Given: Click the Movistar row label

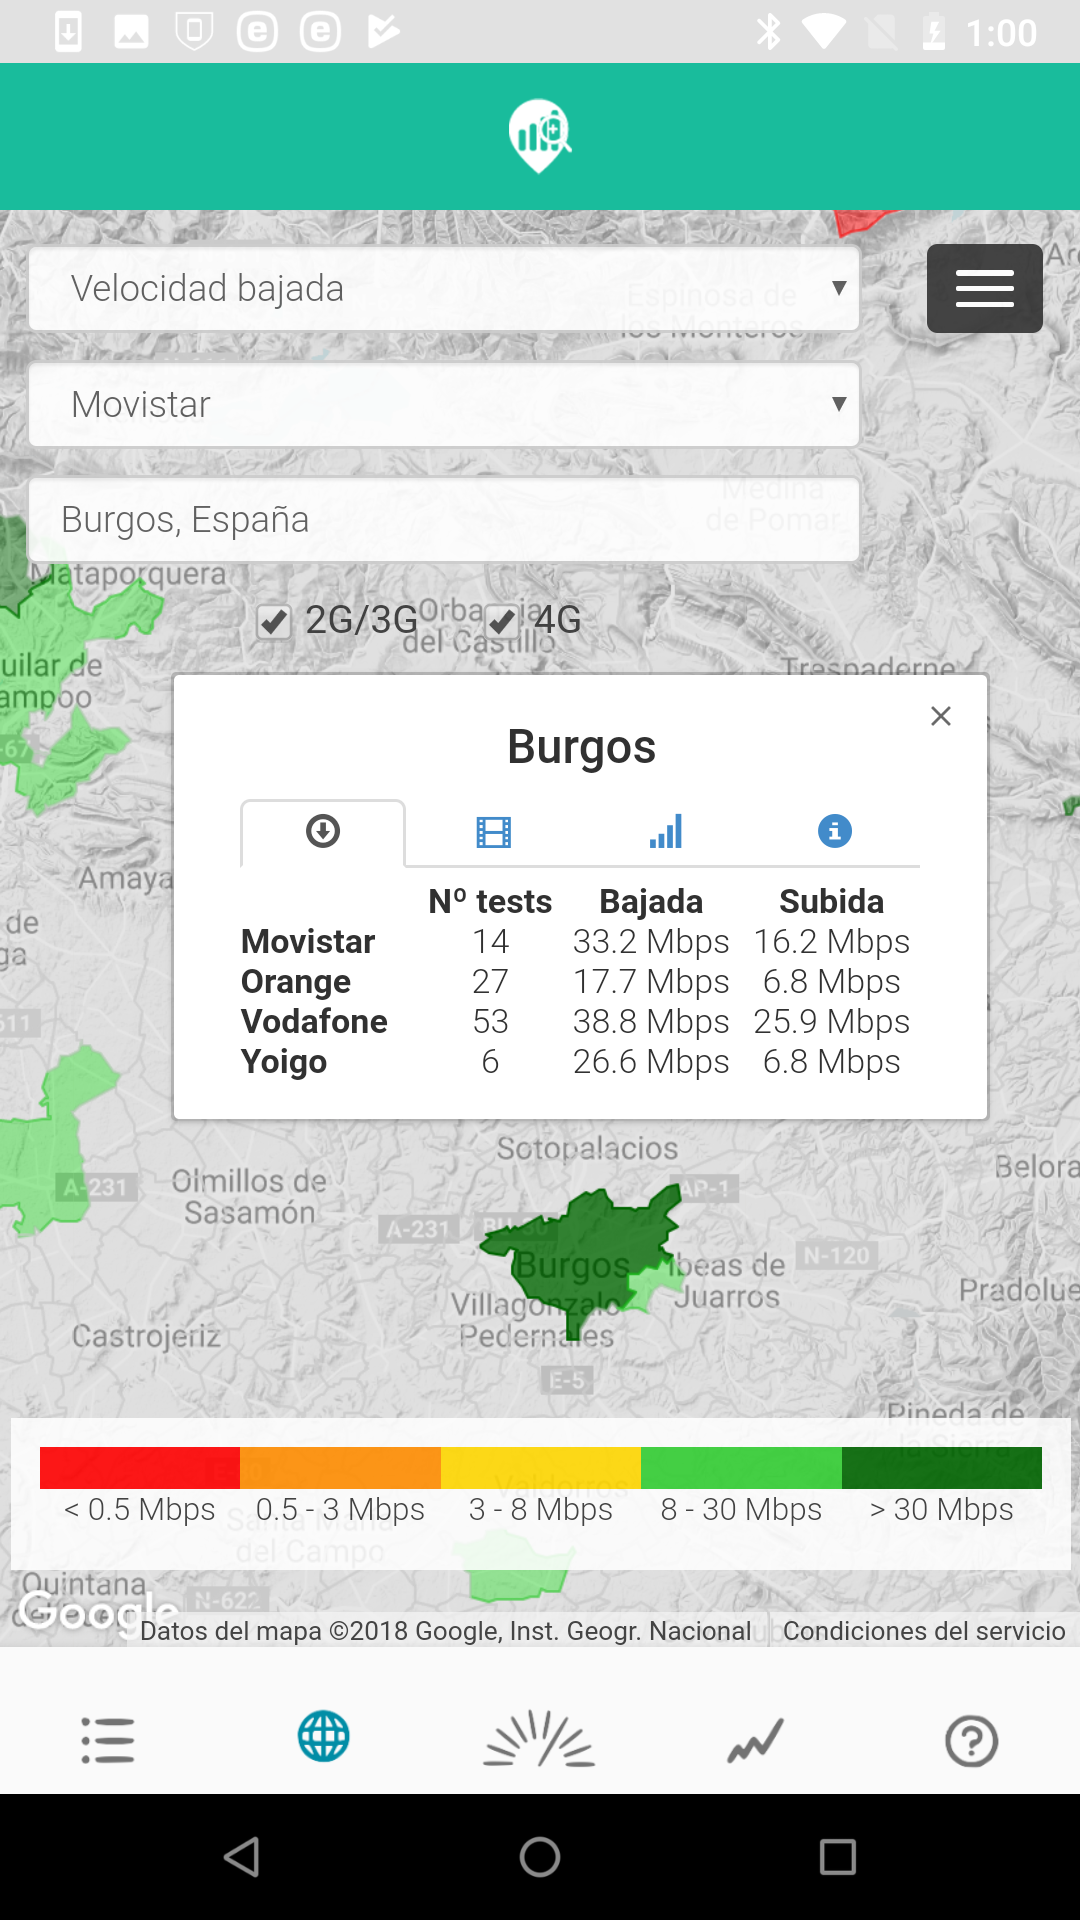Looking at the screenshot, I should pyautogui.click(x=308, y=942).
